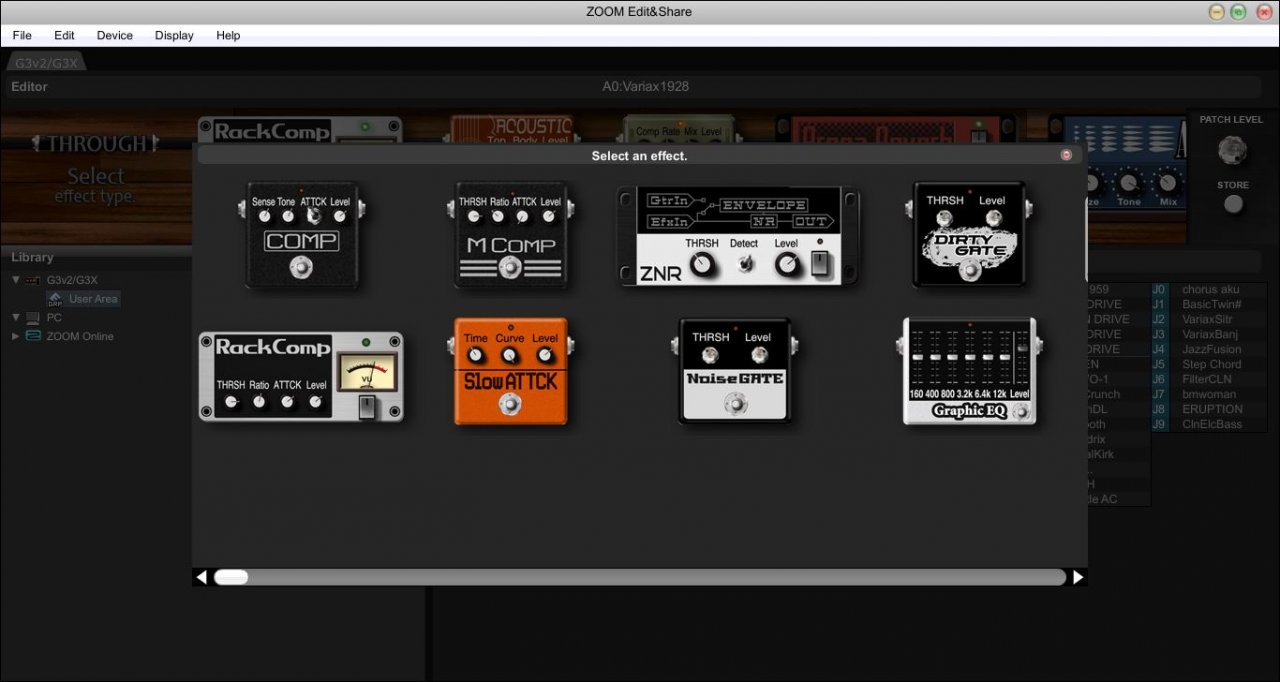Image resolution: width=1280 pixels, height=682 pixels.
Task: Click the ZOOM Online icon in Library
Action: point(33,336)
